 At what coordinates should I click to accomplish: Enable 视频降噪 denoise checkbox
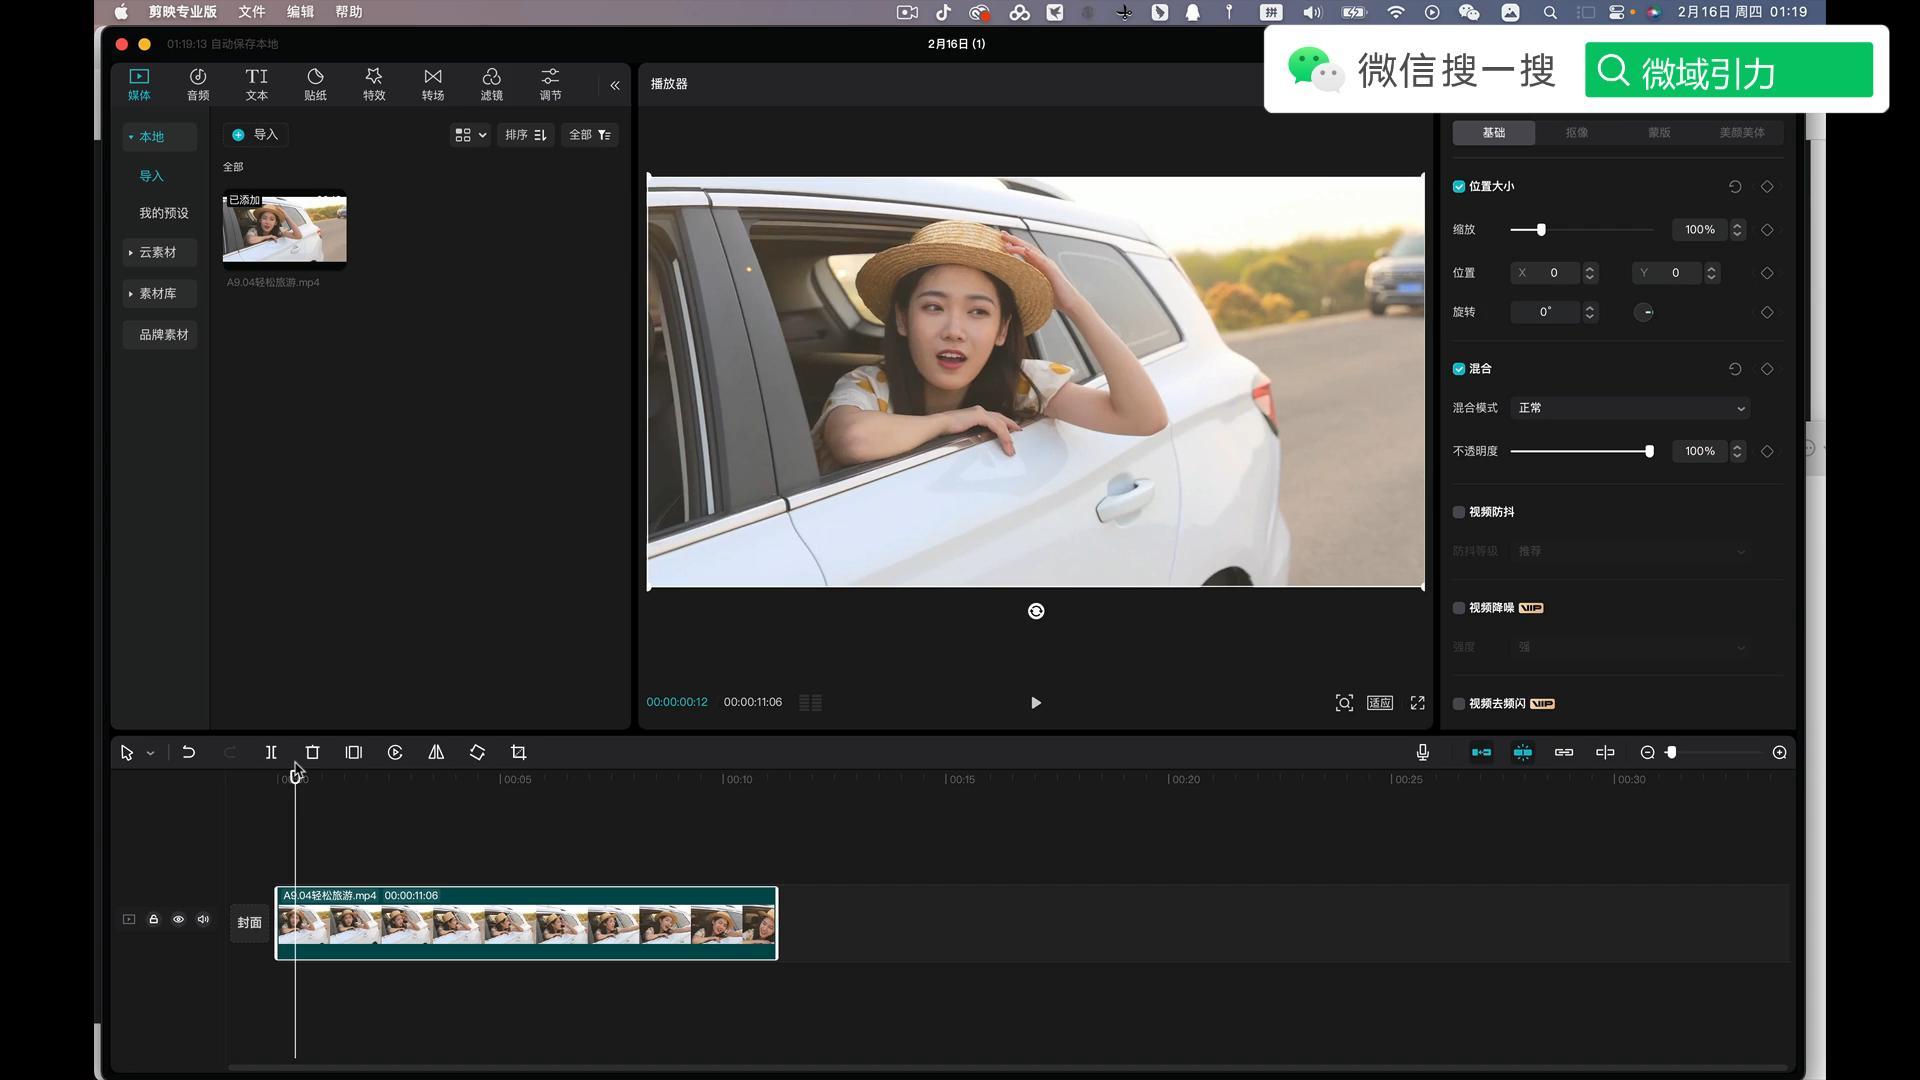[1459, 608]
